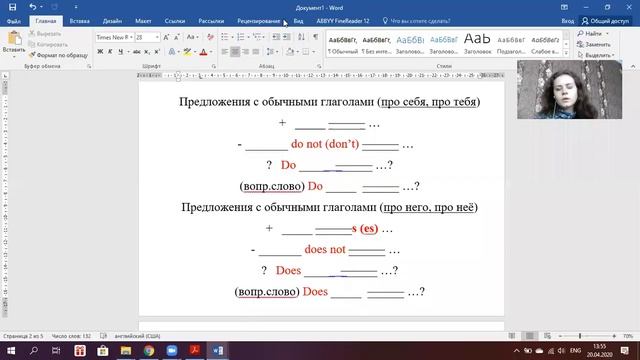Screen dimensions: 640x360
Task: Open the text effects icon
Action: [x=172, y=52]
